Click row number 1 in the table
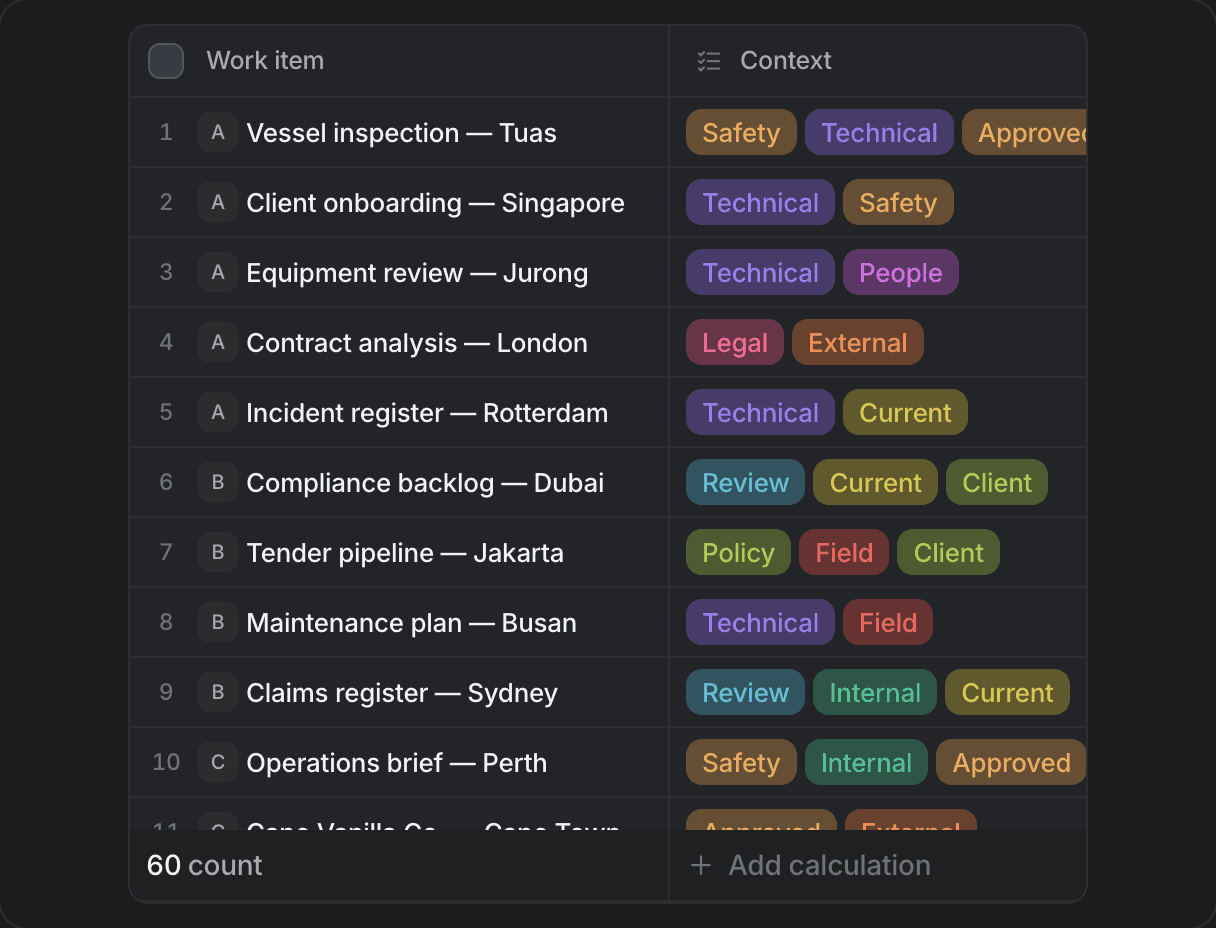 166,132
